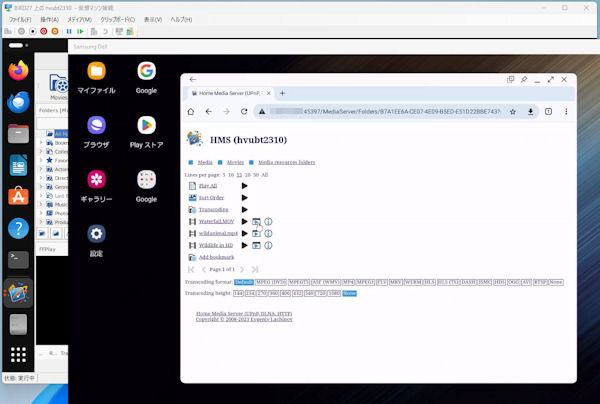Open the browser three-dot menu
Image resolution: width=600 pixels, height=404 pixels.
tap(566, 111)
